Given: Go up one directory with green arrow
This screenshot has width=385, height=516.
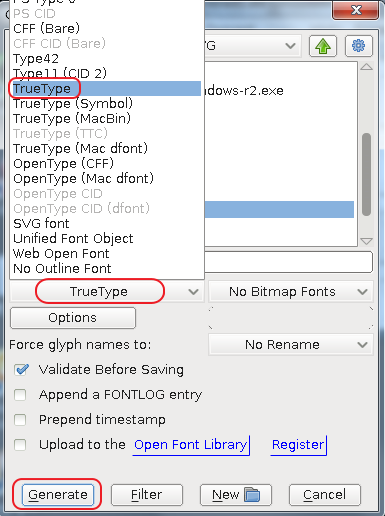Looking at the screenshot, I should (323, 46).
